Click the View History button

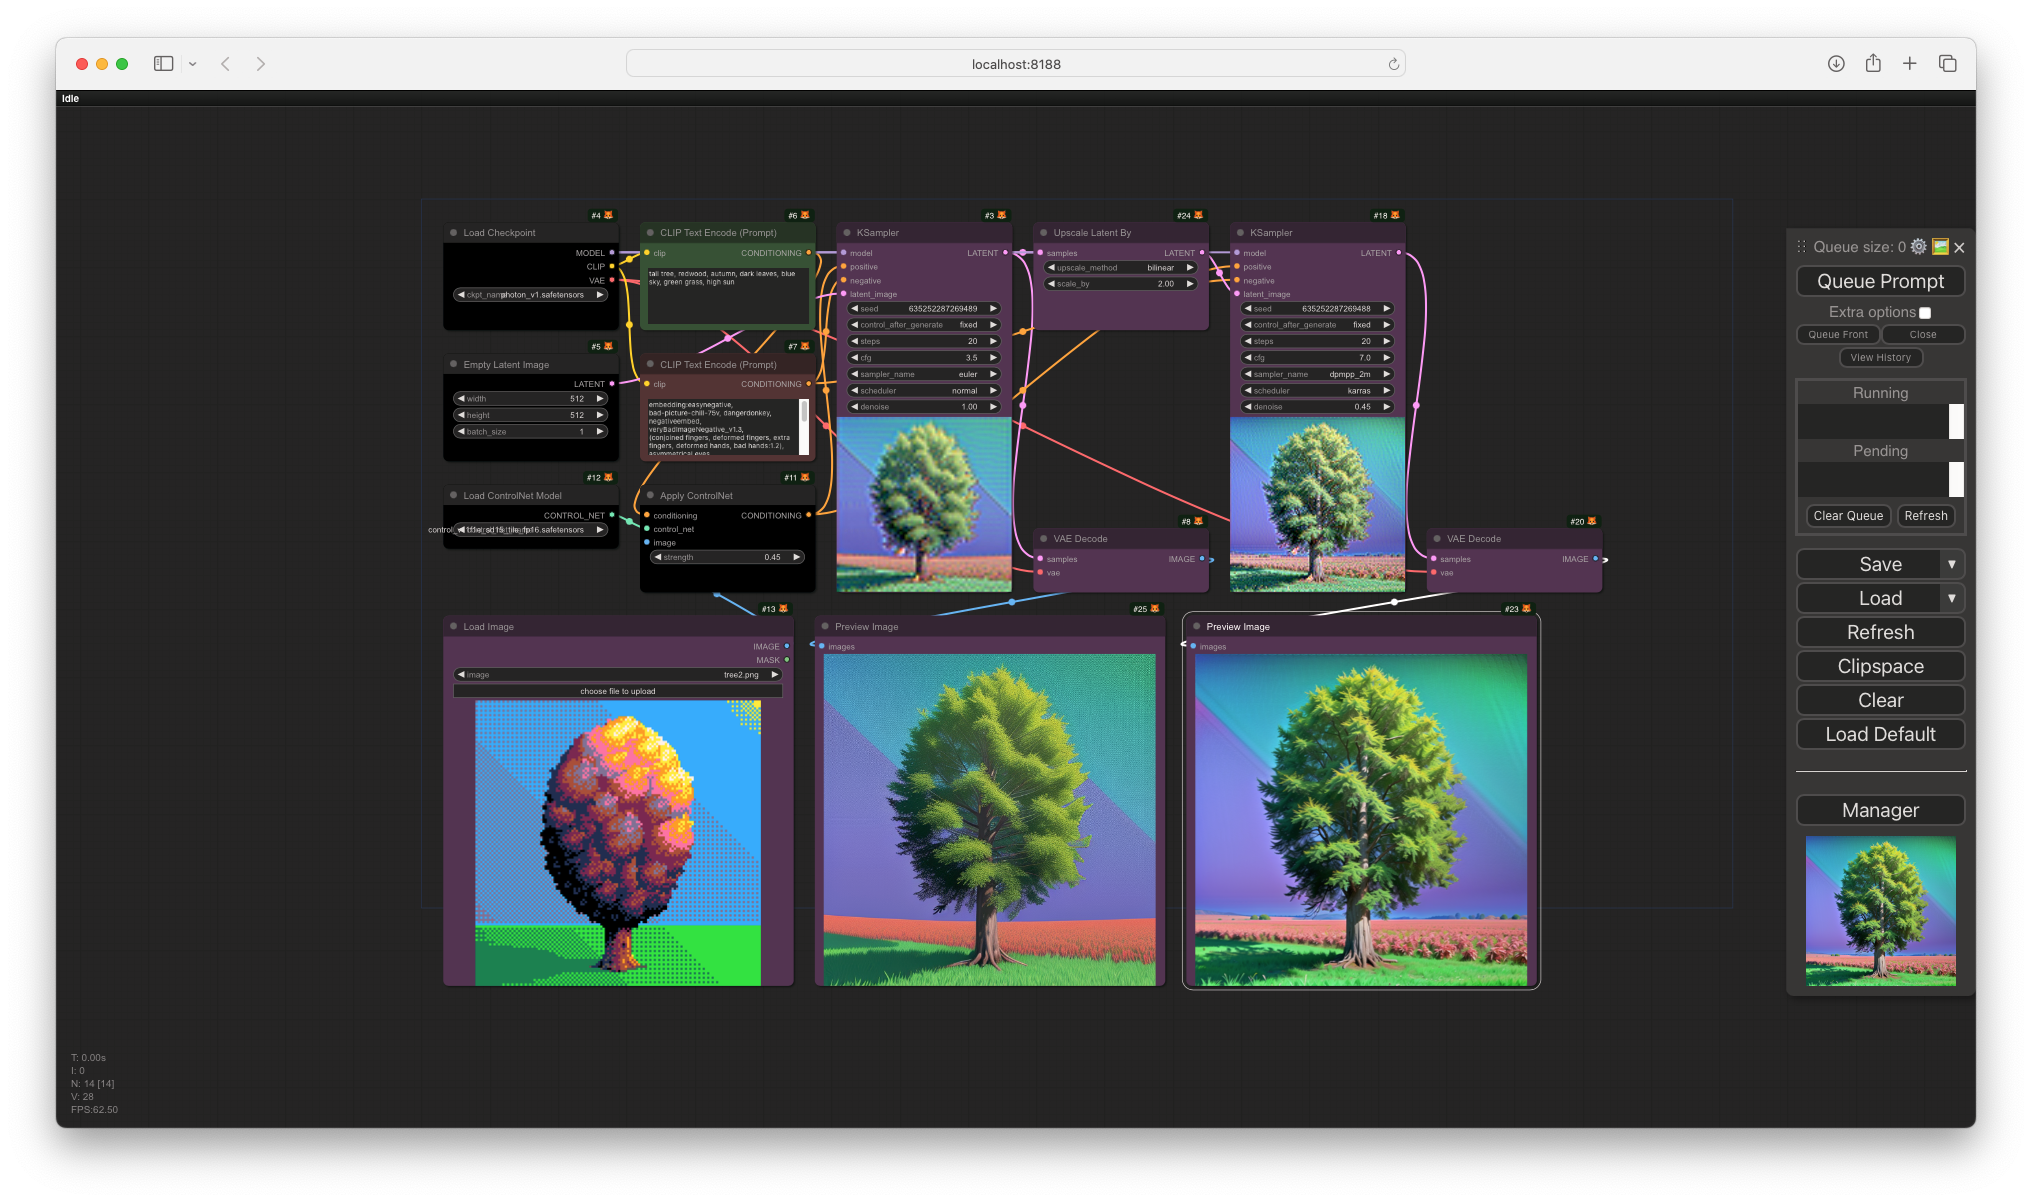[x=1880, y=357]
